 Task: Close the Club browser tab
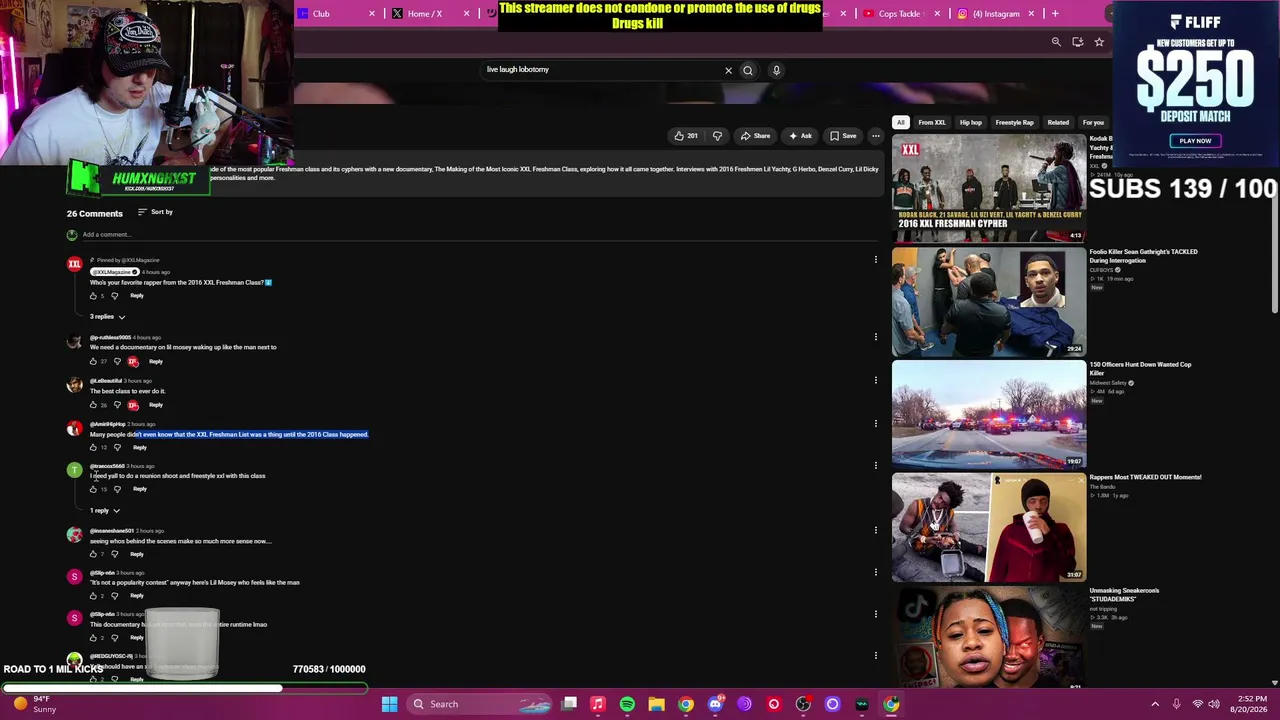[372, 14]
